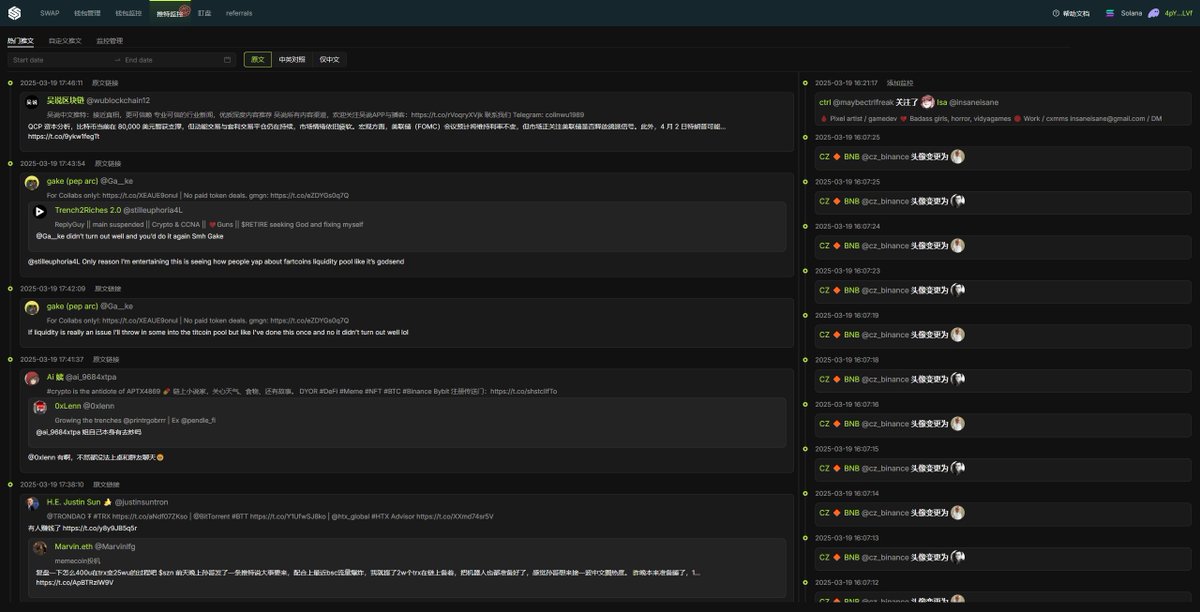Image resolution: width=1200 pixels, height=612 pixels.
Task: Click the Trench2Riches 2.0 avatar
Action: 40,211
